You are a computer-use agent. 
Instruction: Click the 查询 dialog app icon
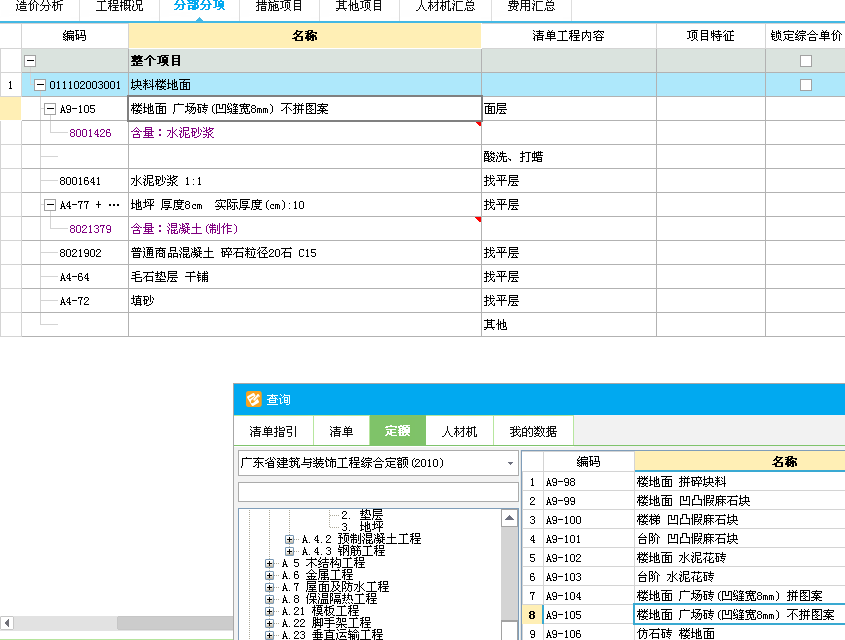coord(253,399)
